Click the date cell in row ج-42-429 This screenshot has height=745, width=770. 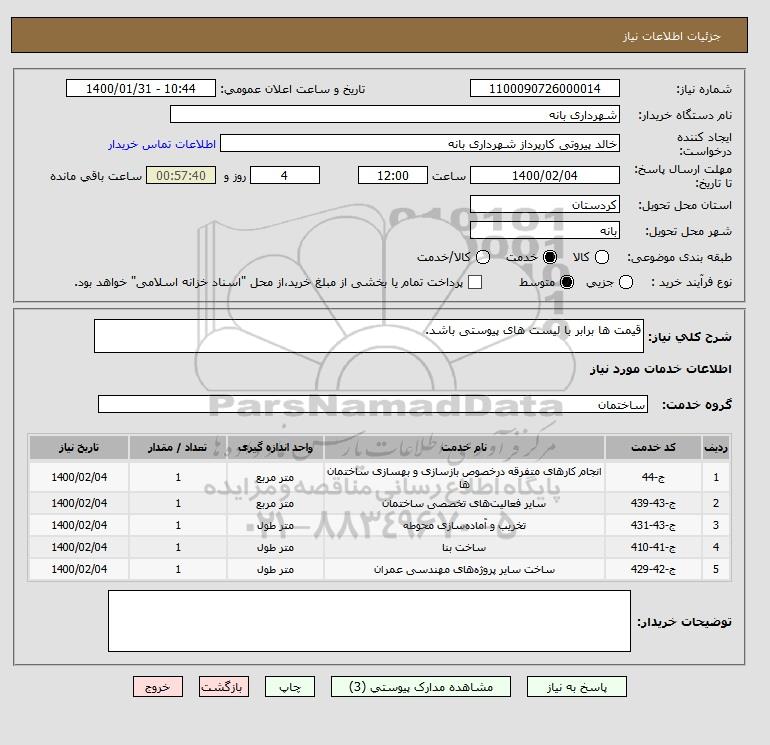[79, 569]
